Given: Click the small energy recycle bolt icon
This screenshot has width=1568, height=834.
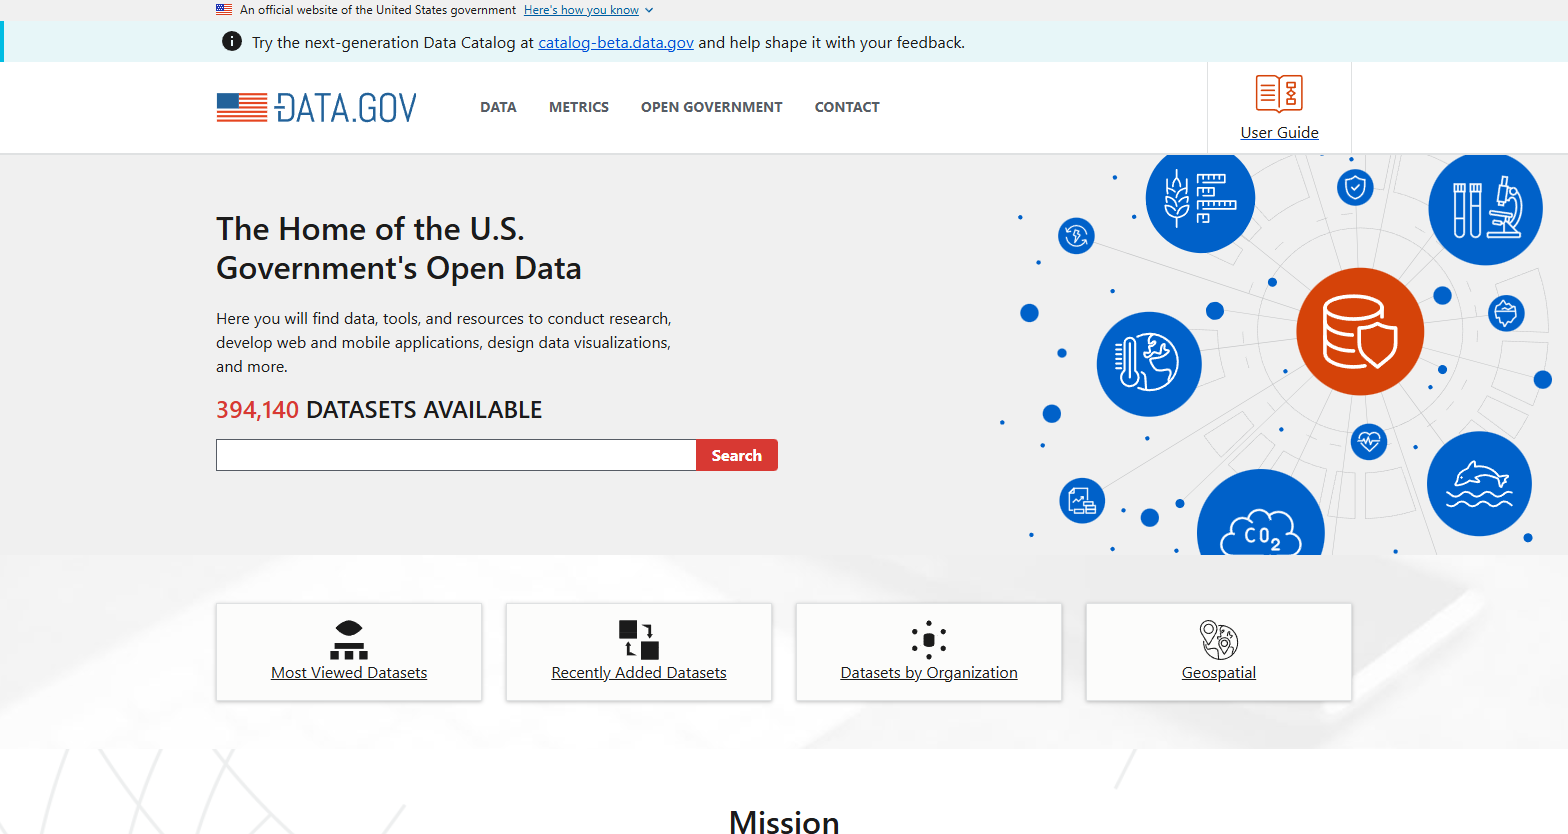Looking at the screenshot, I should 1076,236.
